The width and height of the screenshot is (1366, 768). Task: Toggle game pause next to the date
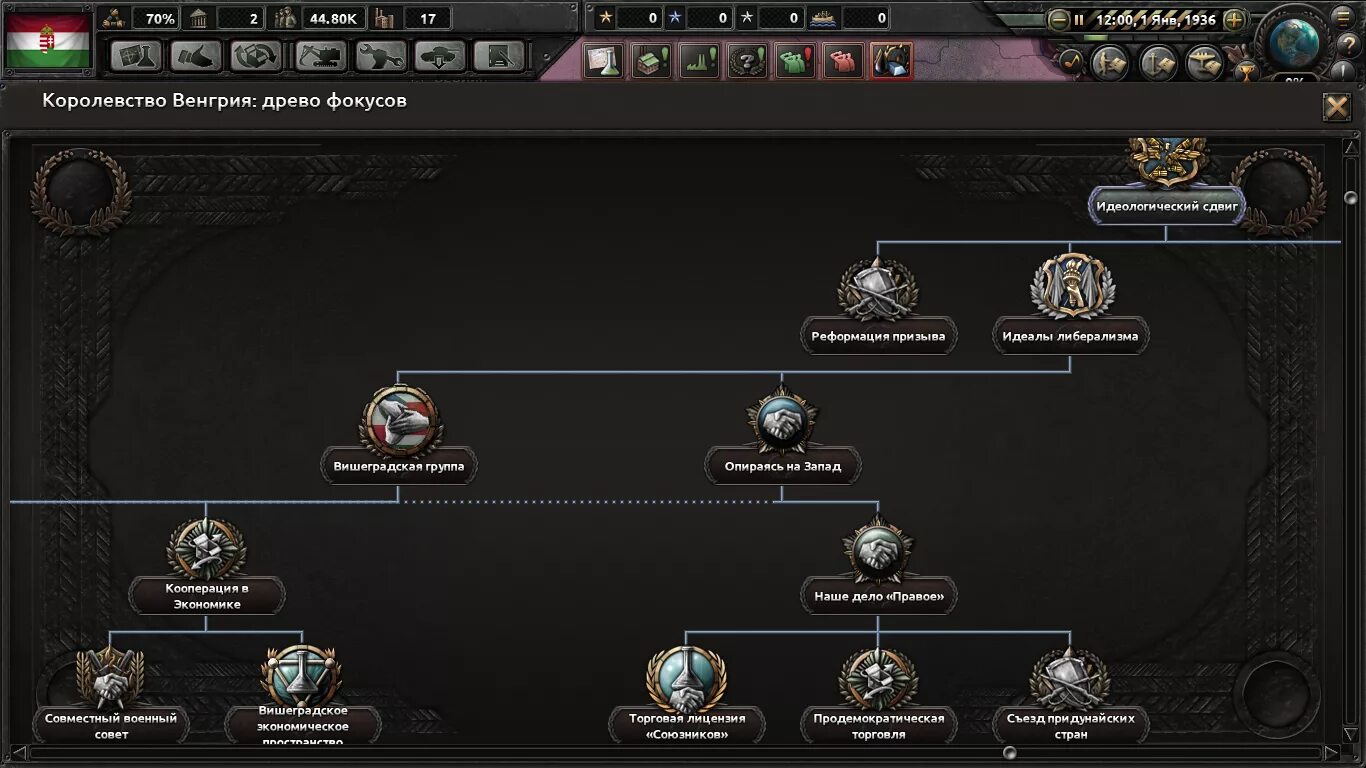pos(1079,19)
